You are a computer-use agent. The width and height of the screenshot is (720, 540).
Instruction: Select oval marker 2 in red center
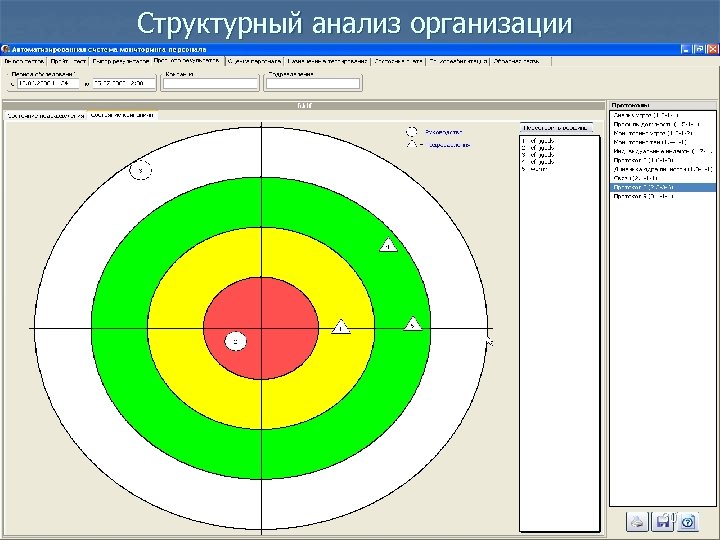click(236, 341)
